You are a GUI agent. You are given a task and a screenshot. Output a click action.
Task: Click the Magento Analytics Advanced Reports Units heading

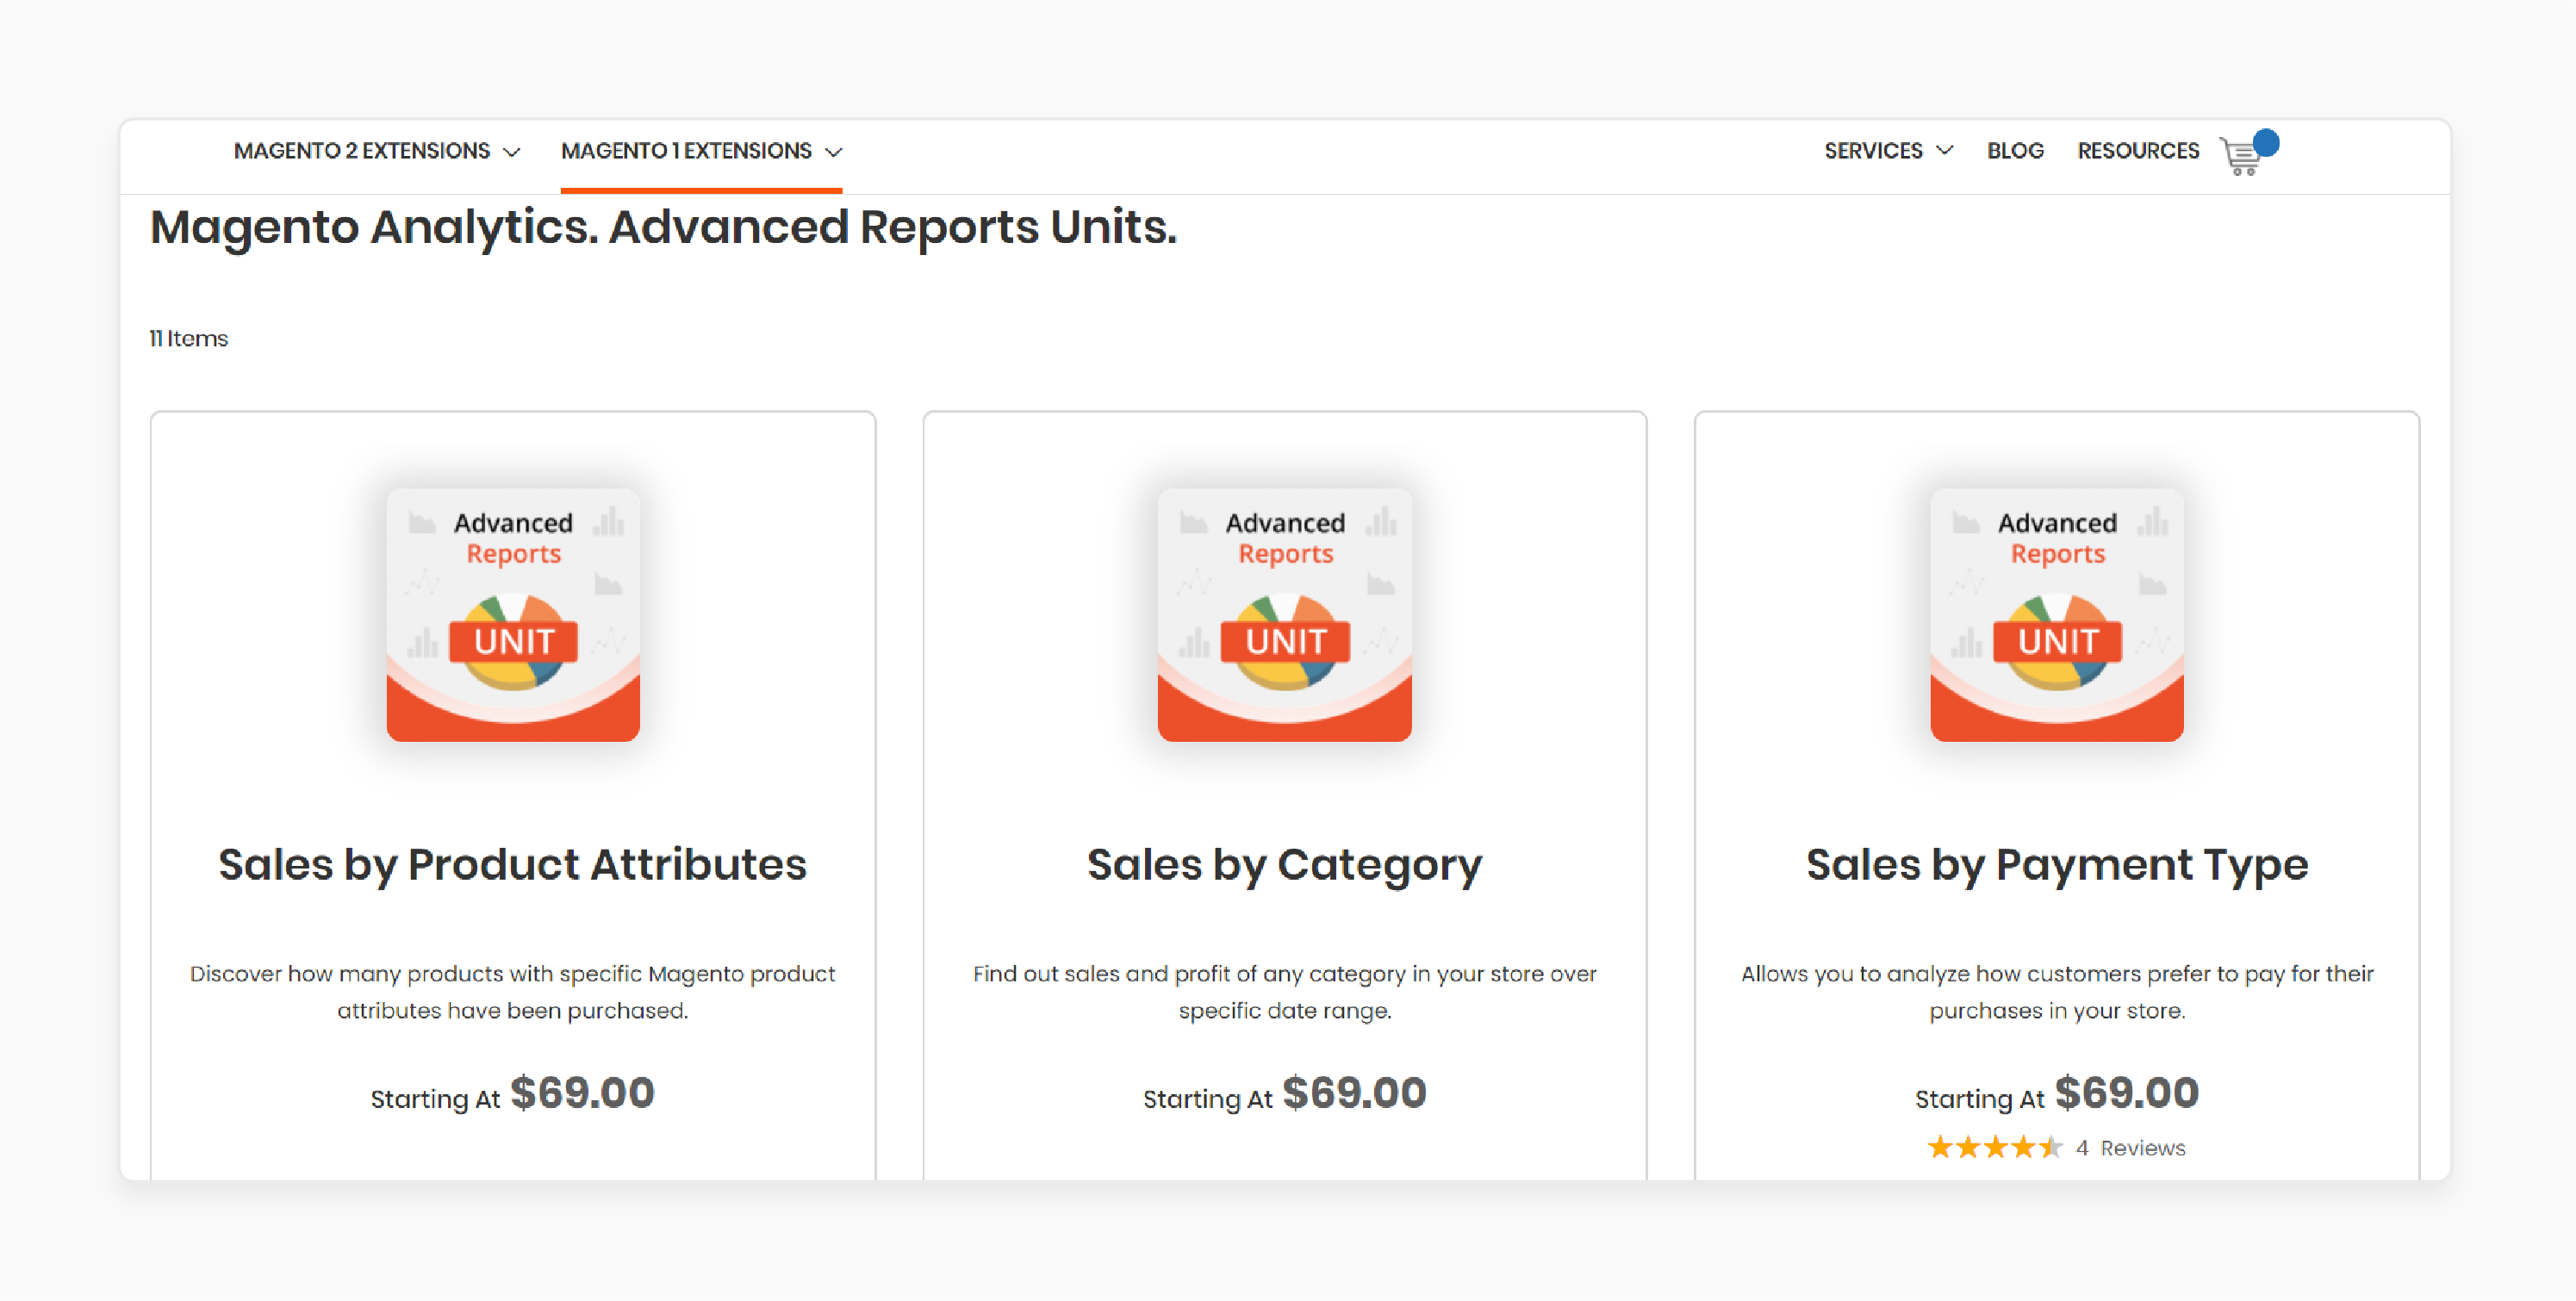(663, 228)
